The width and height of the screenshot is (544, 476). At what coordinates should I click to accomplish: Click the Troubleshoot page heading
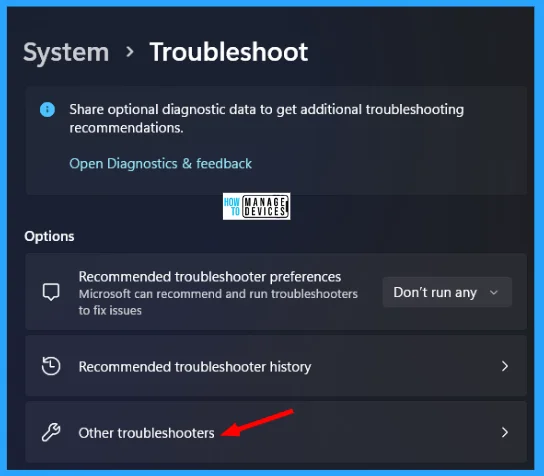229,52
